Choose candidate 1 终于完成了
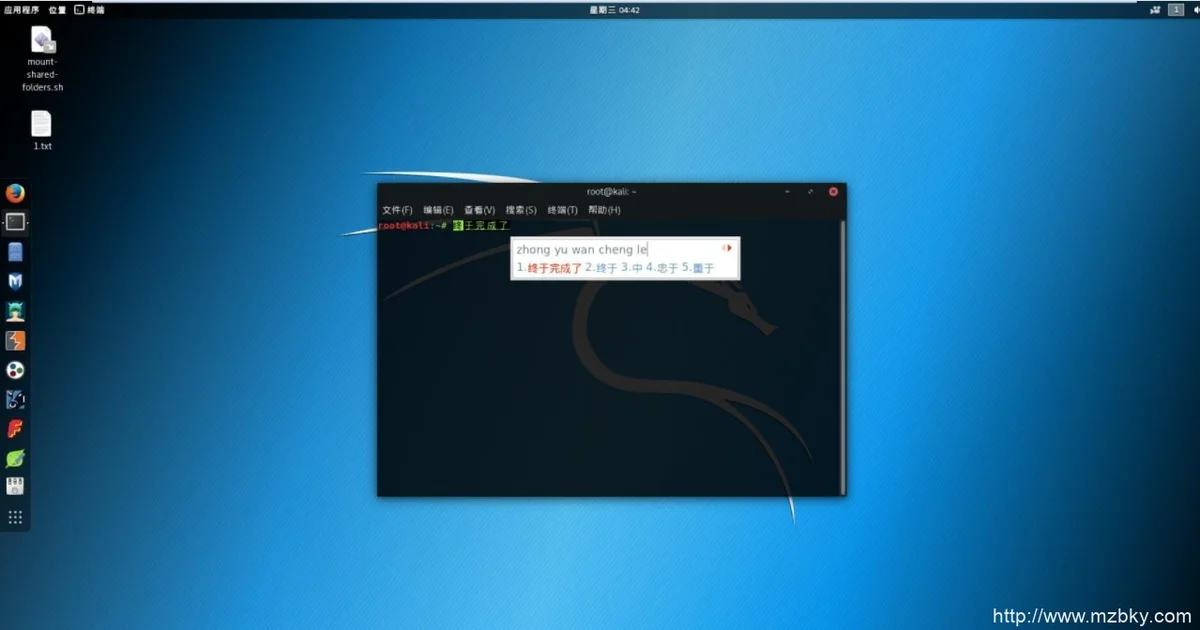The height and width of the screenshot is (630, 1200). click(549, 268)
